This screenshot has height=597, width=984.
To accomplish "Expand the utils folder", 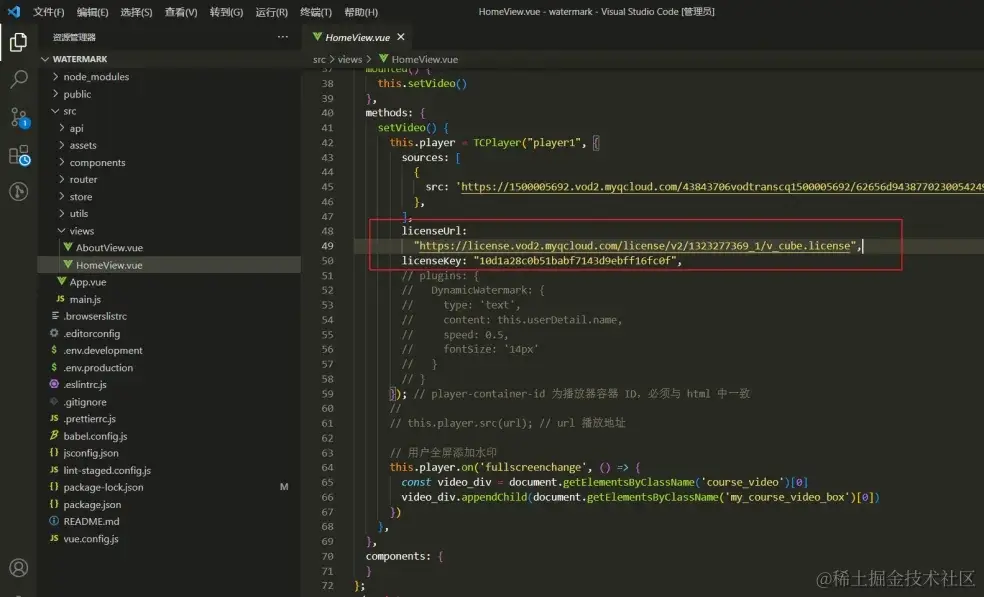I will pos(62,213).
